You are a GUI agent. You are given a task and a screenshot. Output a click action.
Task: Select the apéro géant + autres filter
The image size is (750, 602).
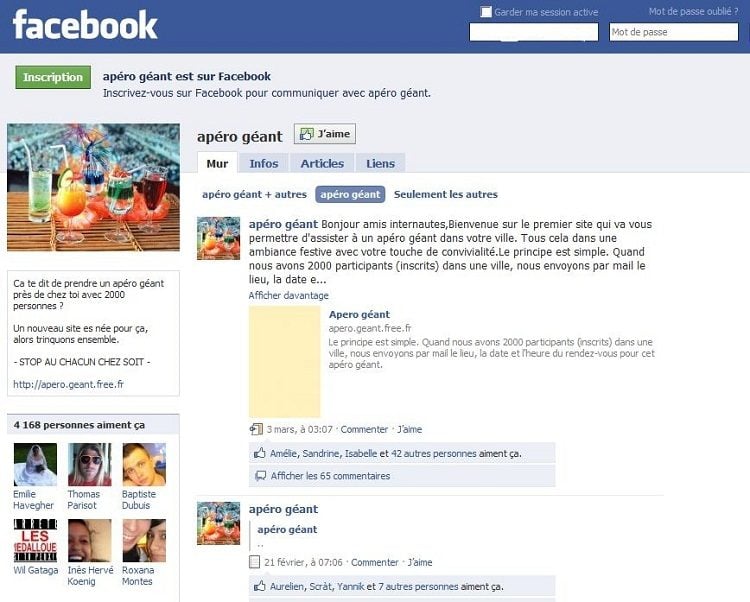(254, 195)
